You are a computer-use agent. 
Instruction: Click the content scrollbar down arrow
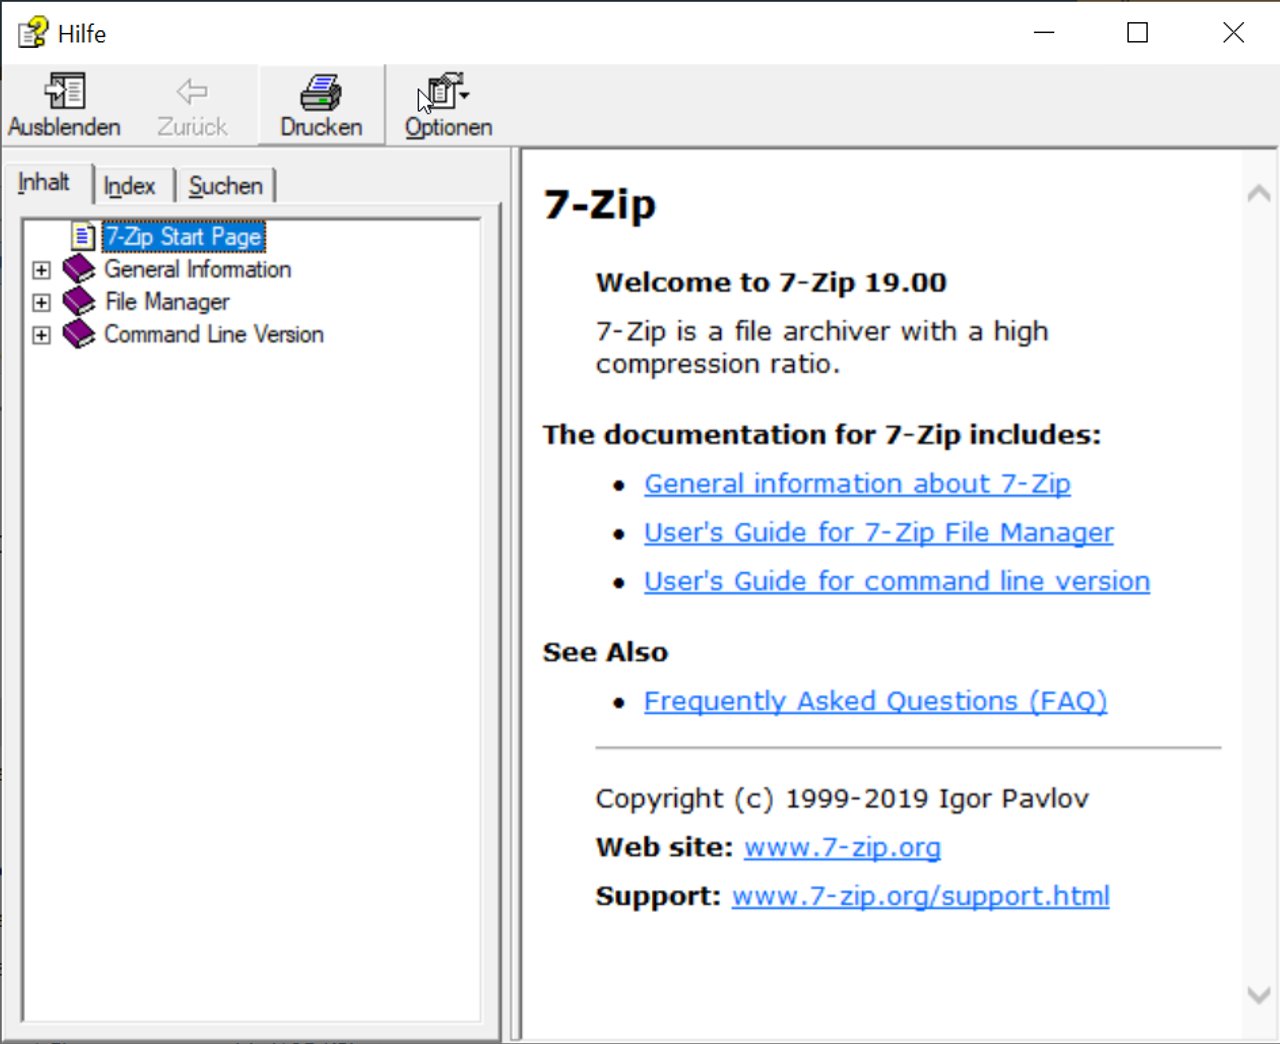(x=1259, y=994)
